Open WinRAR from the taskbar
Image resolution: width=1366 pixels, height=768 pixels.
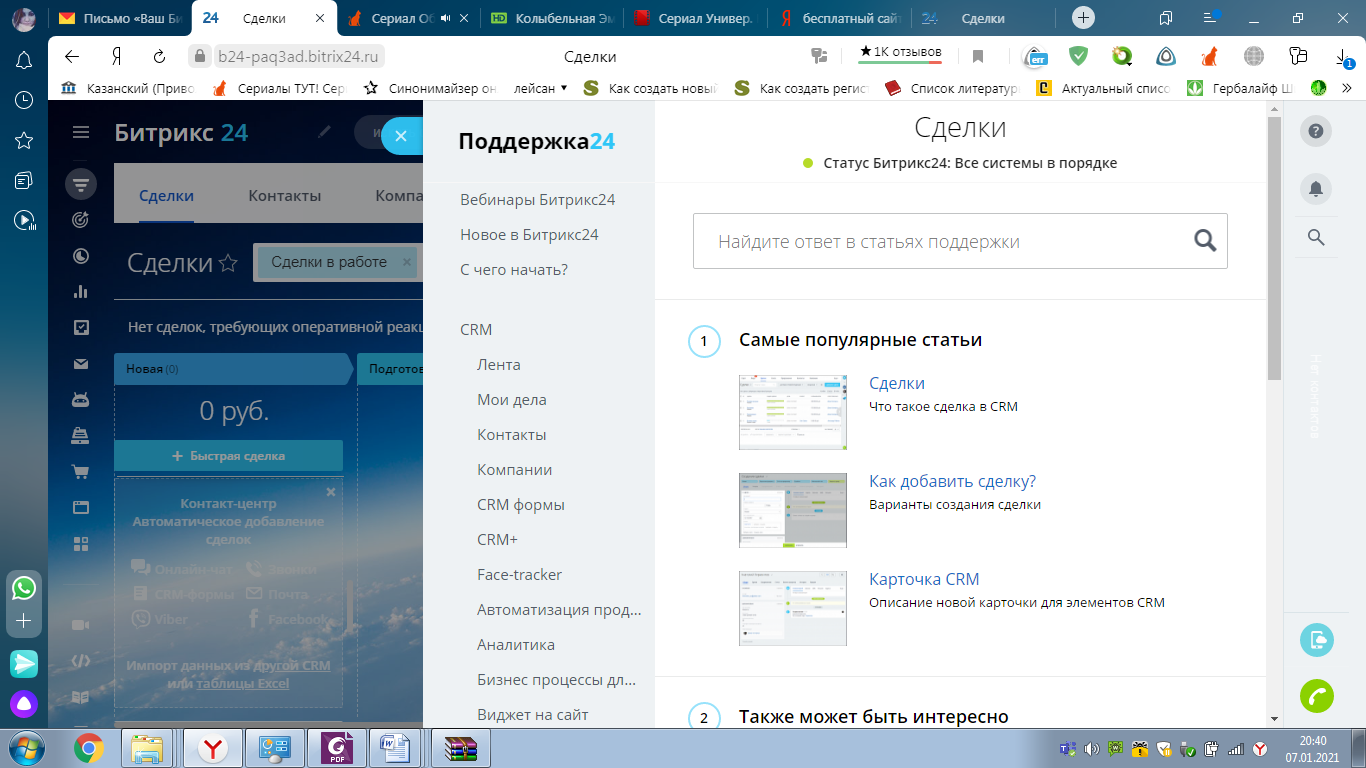(x=461, y=747)
